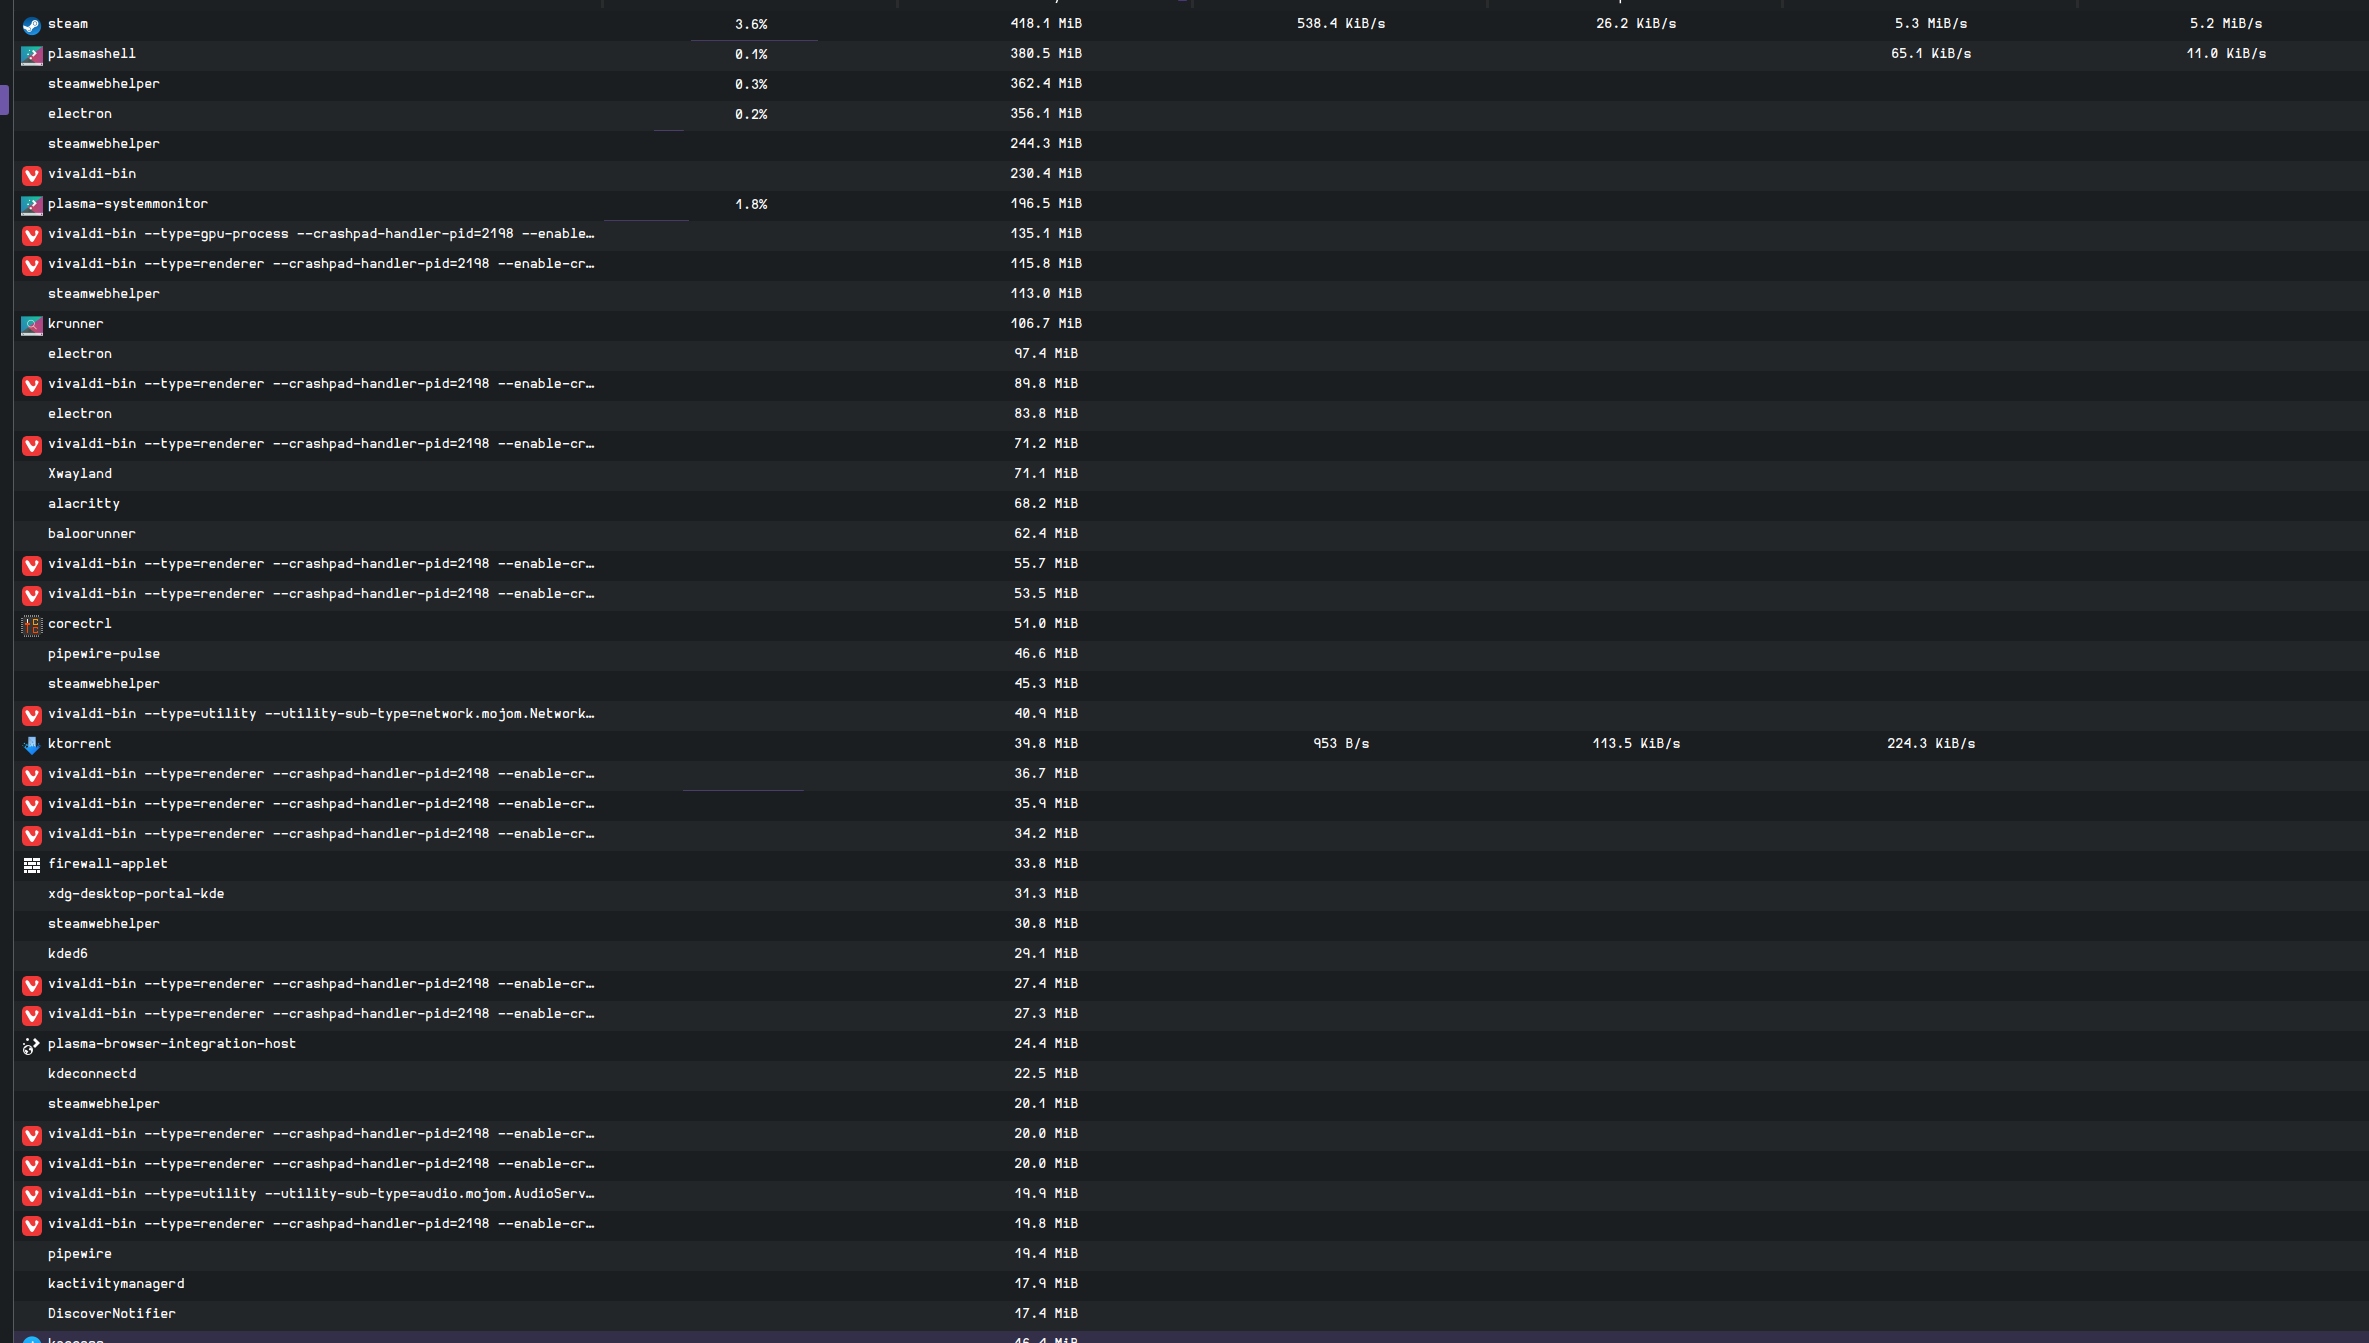Select the vivaldi-bin network.mojom utility command
2369x1343 pixels.
click(x=321, y=713)
